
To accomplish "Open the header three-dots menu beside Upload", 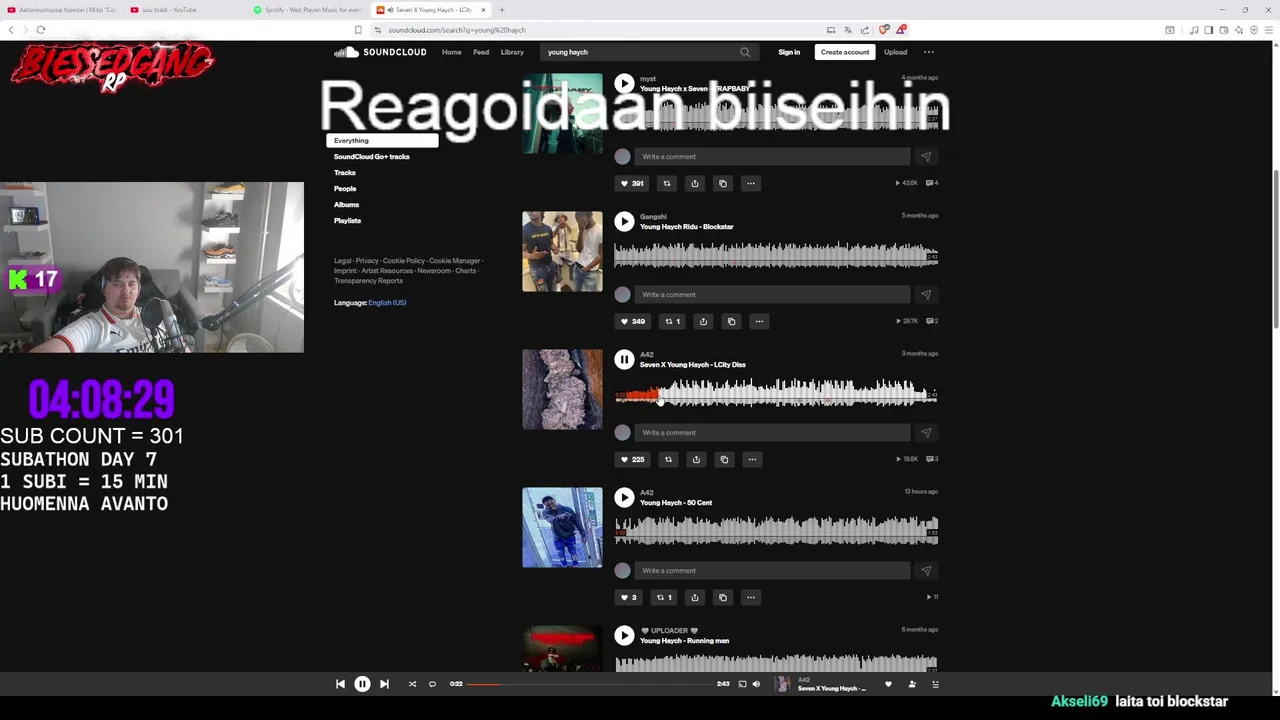I will click(929, 52).
